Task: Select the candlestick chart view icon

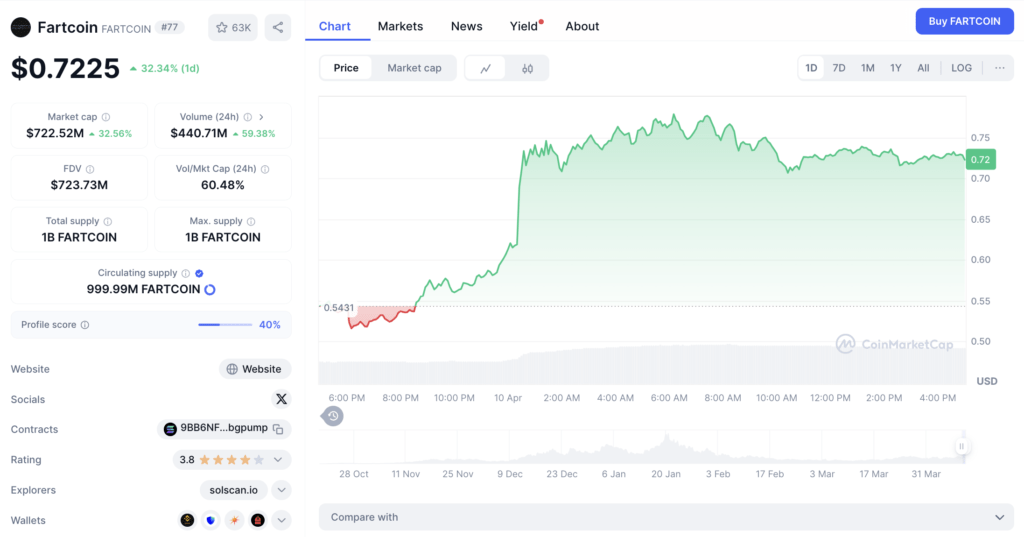Action: [x=528, y=68]
